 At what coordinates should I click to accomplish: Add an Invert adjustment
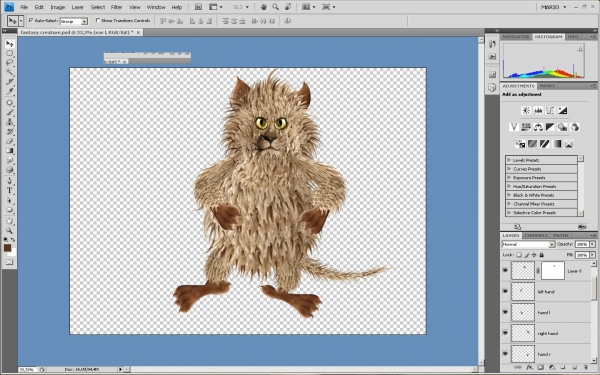(520, 144)
